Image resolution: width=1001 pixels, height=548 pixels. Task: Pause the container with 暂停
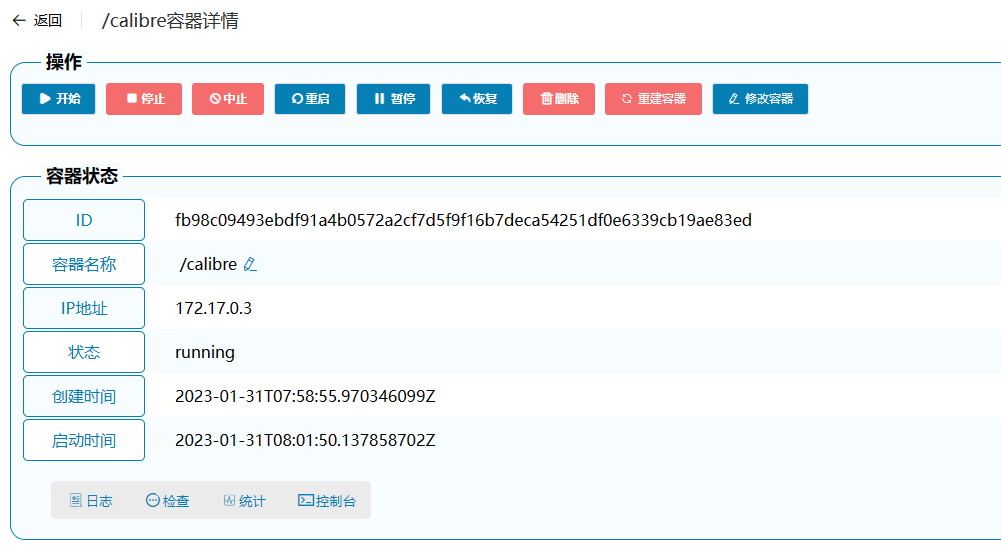pos(394,99)
